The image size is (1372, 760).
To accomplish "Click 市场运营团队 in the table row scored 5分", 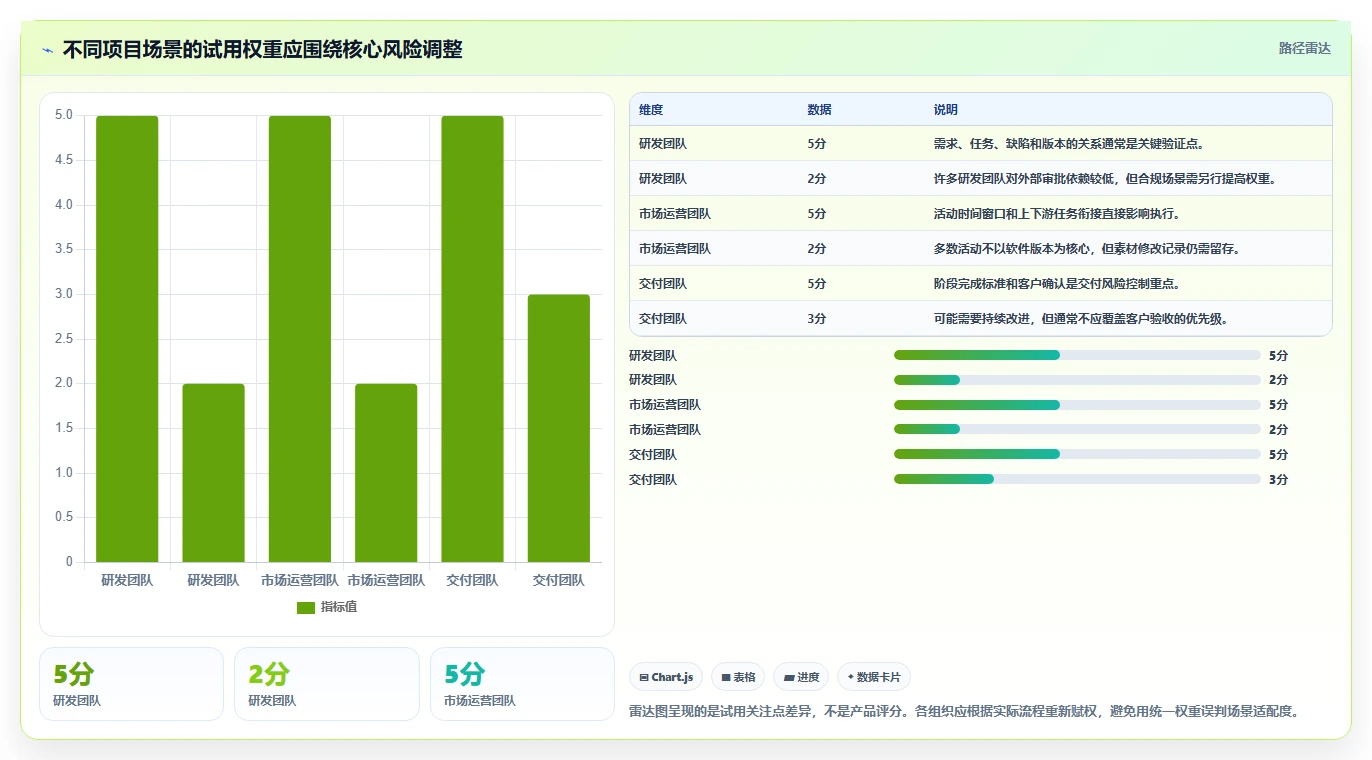I will 675,214.
